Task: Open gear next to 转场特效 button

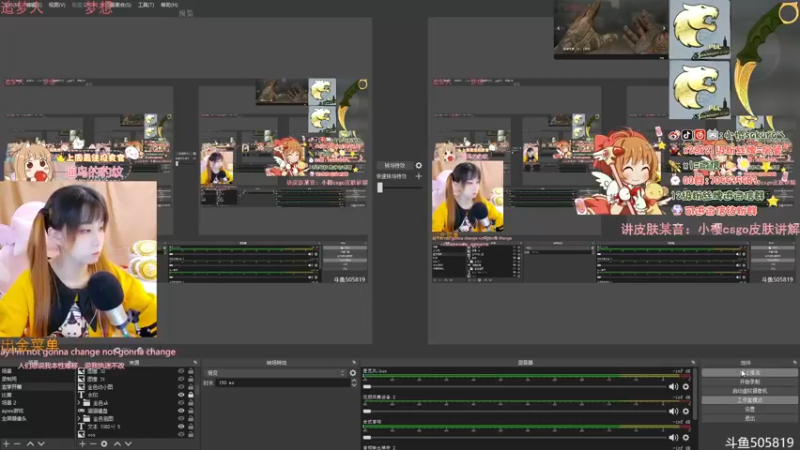Action: [x=418, y=165]
